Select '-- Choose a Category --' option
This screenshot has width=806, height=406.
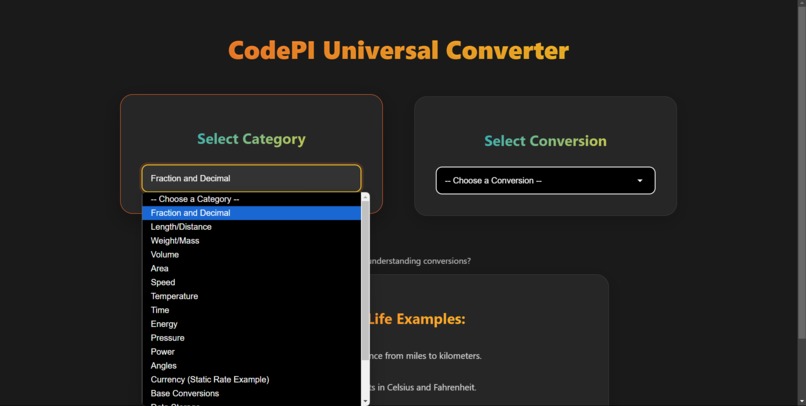(251, 199)
